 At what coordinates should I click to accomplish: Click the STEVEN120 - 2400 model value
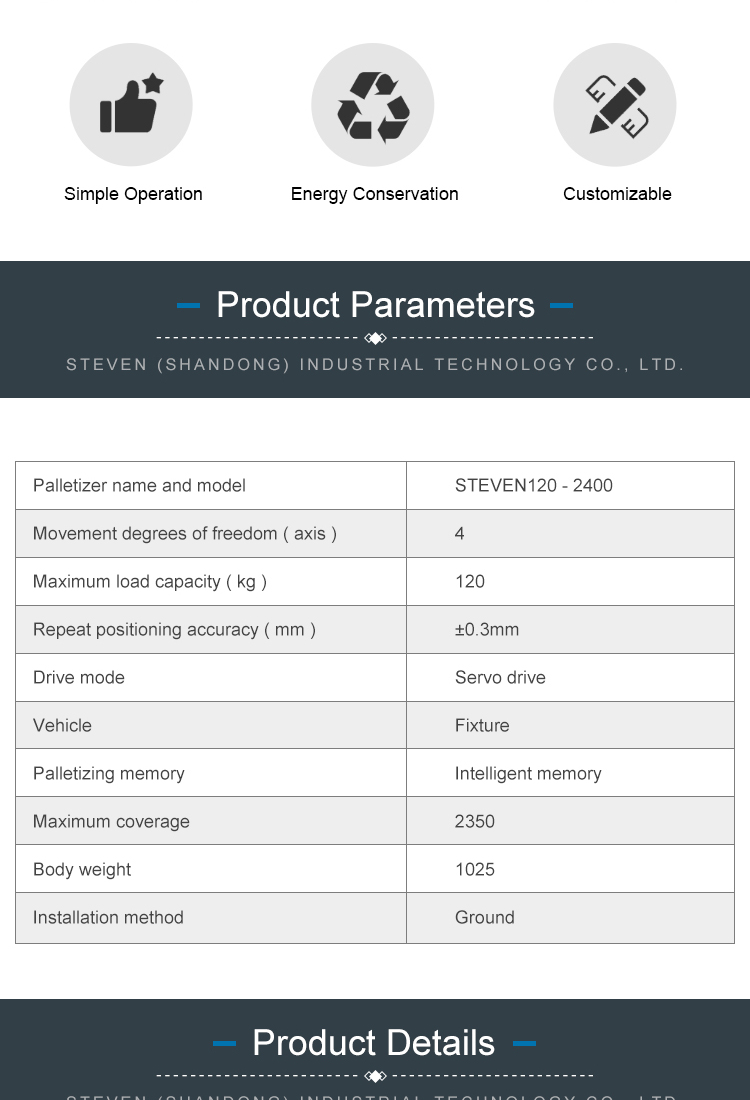click(533, 486)
